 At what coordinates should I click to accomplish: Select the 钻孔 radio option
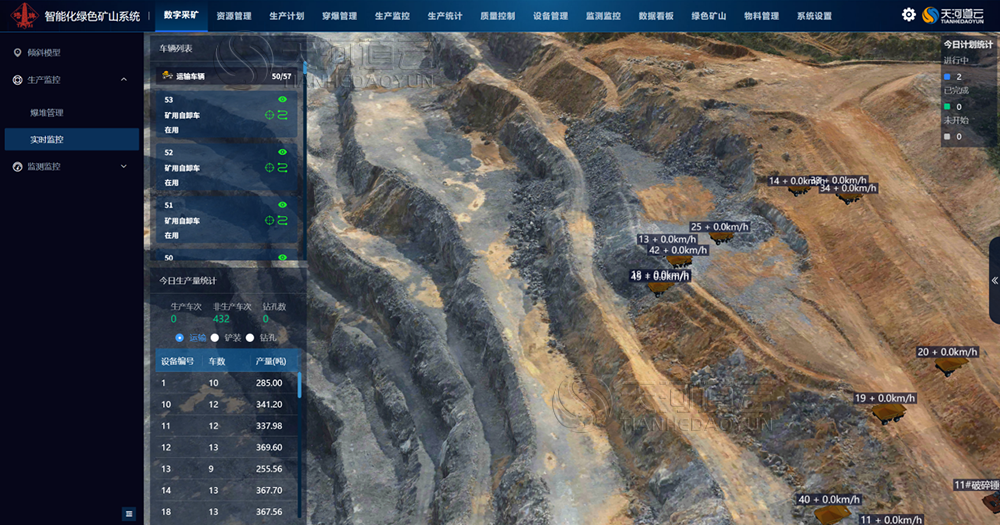250,337
